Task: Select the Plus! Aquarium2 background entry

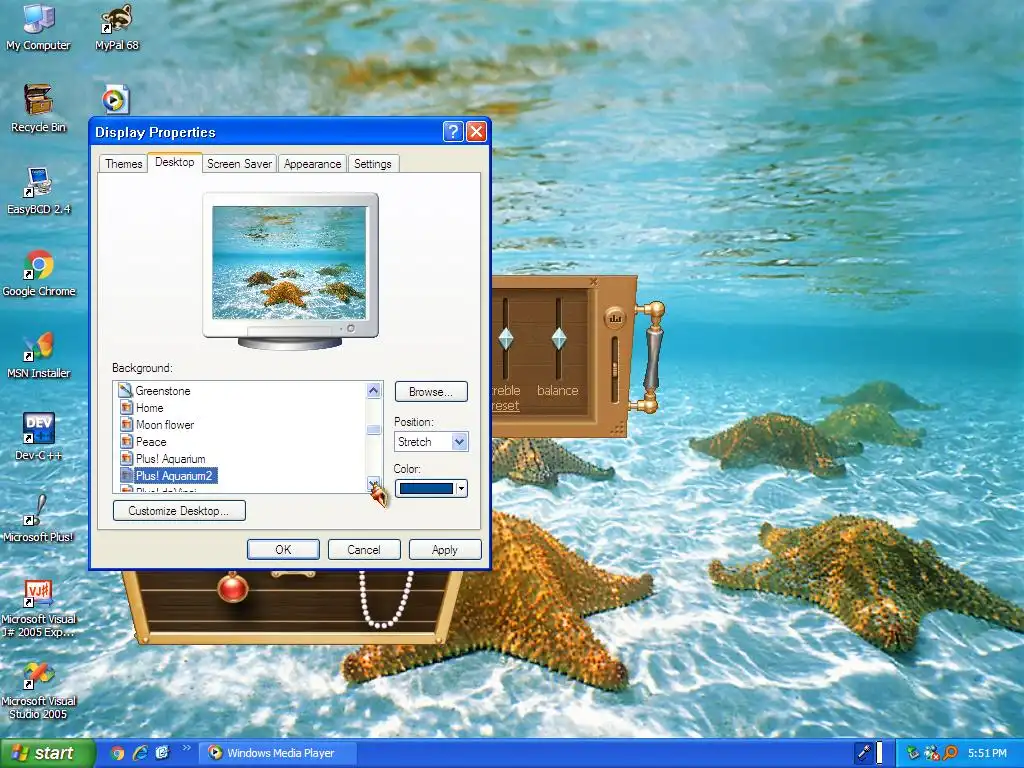Action: [x=174, y=475]
